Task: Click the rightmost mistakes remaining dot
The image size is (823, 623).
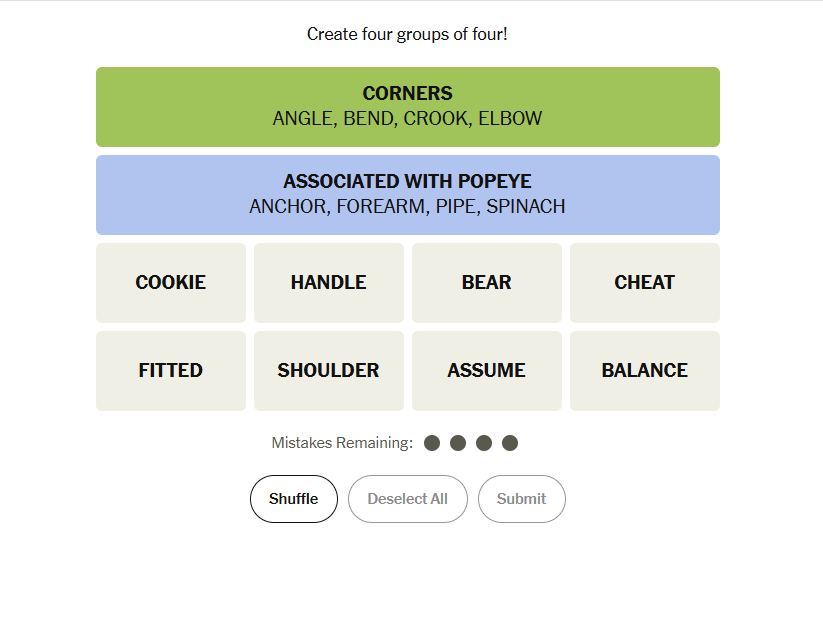Action: [510, 443]
